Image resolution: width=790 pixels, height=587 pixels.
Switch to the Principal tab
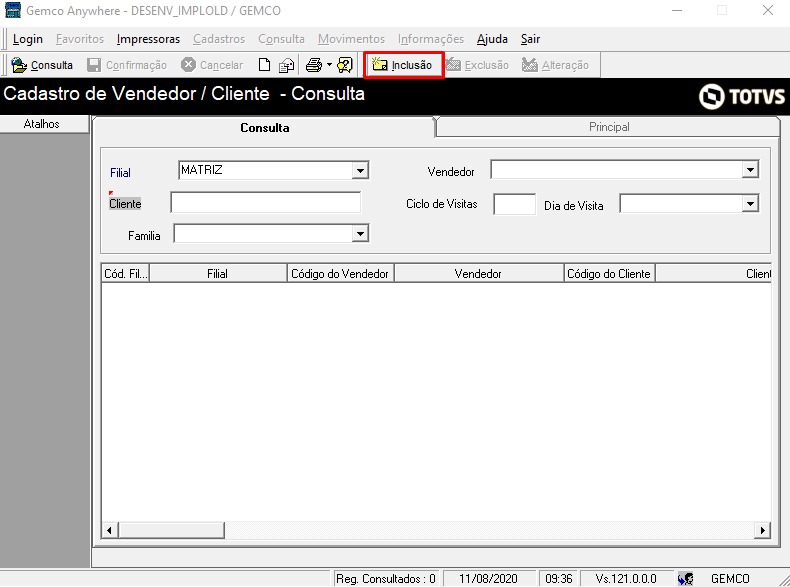point(609,127)
